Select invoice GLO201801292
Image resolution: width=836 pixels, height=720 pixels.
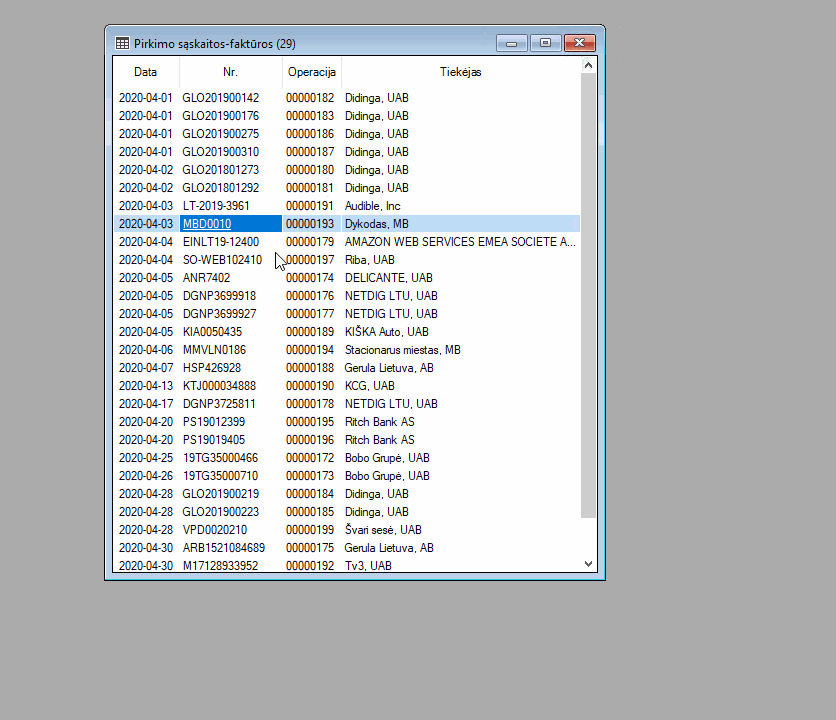tap(221, 188)
